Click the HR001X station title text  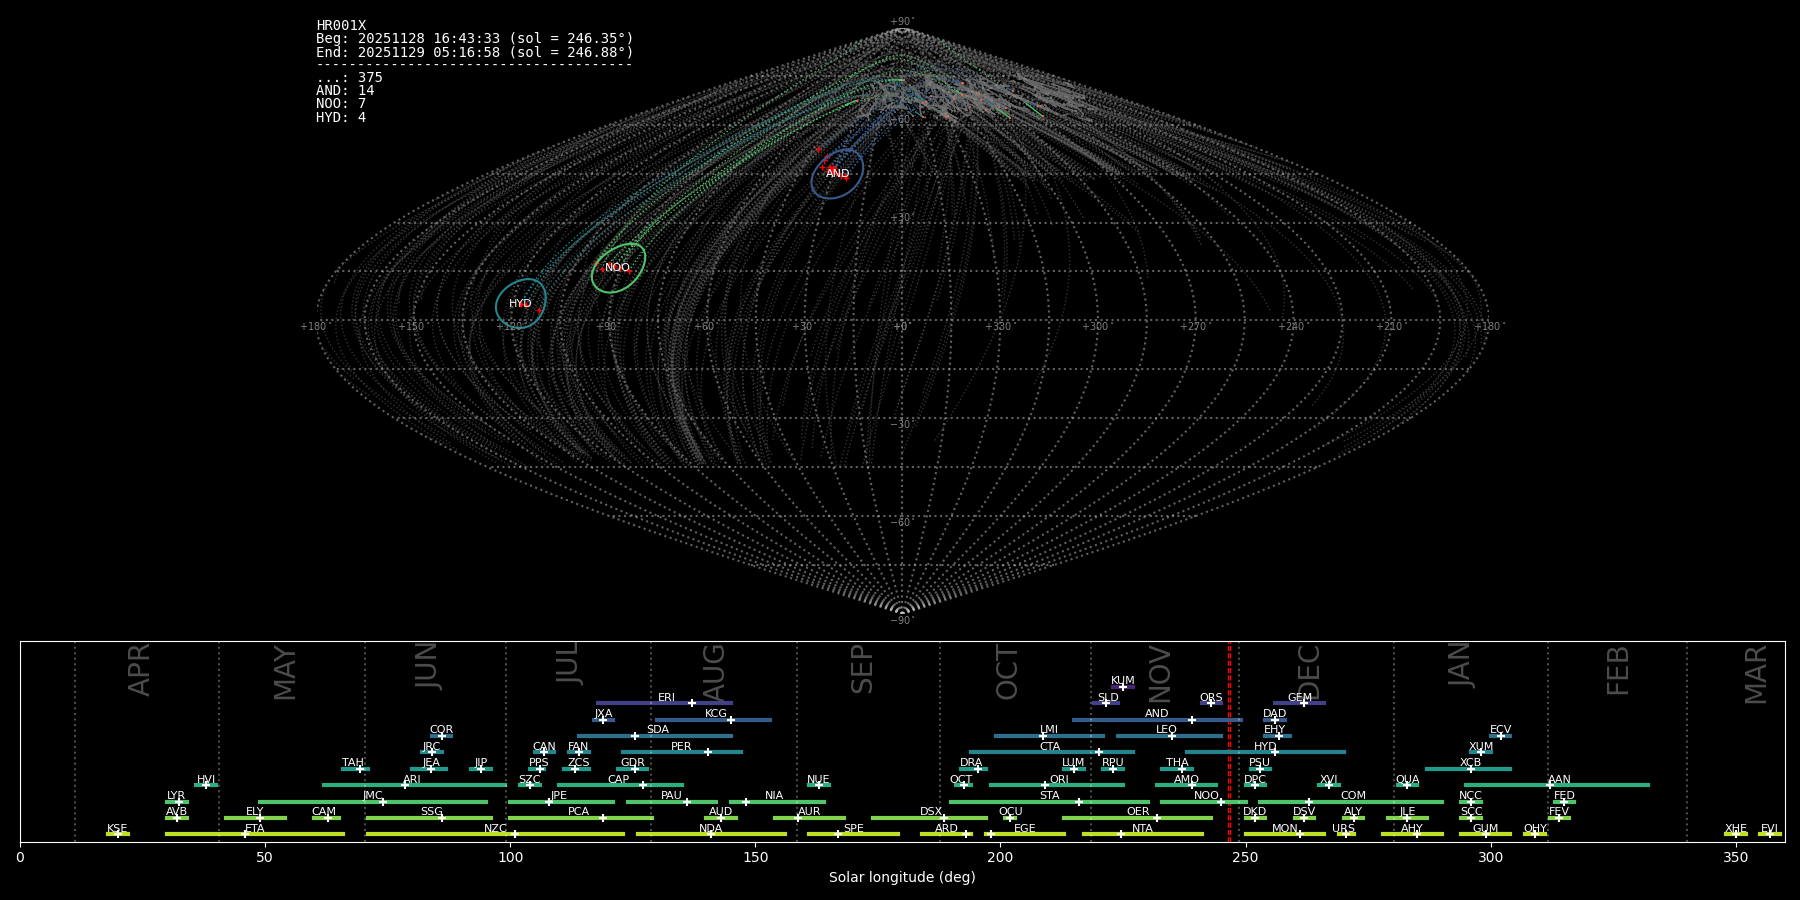click(341, 26)
